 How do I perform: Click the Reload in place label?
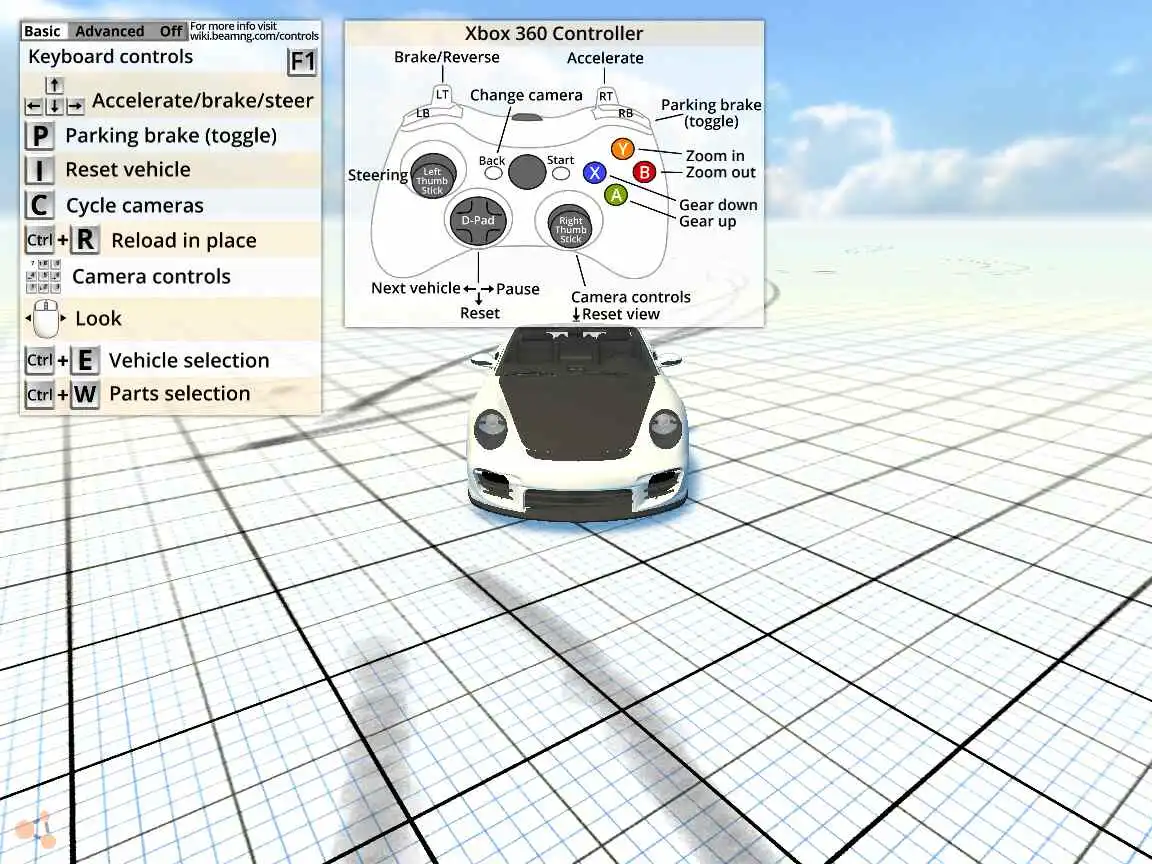pos(184,241)
